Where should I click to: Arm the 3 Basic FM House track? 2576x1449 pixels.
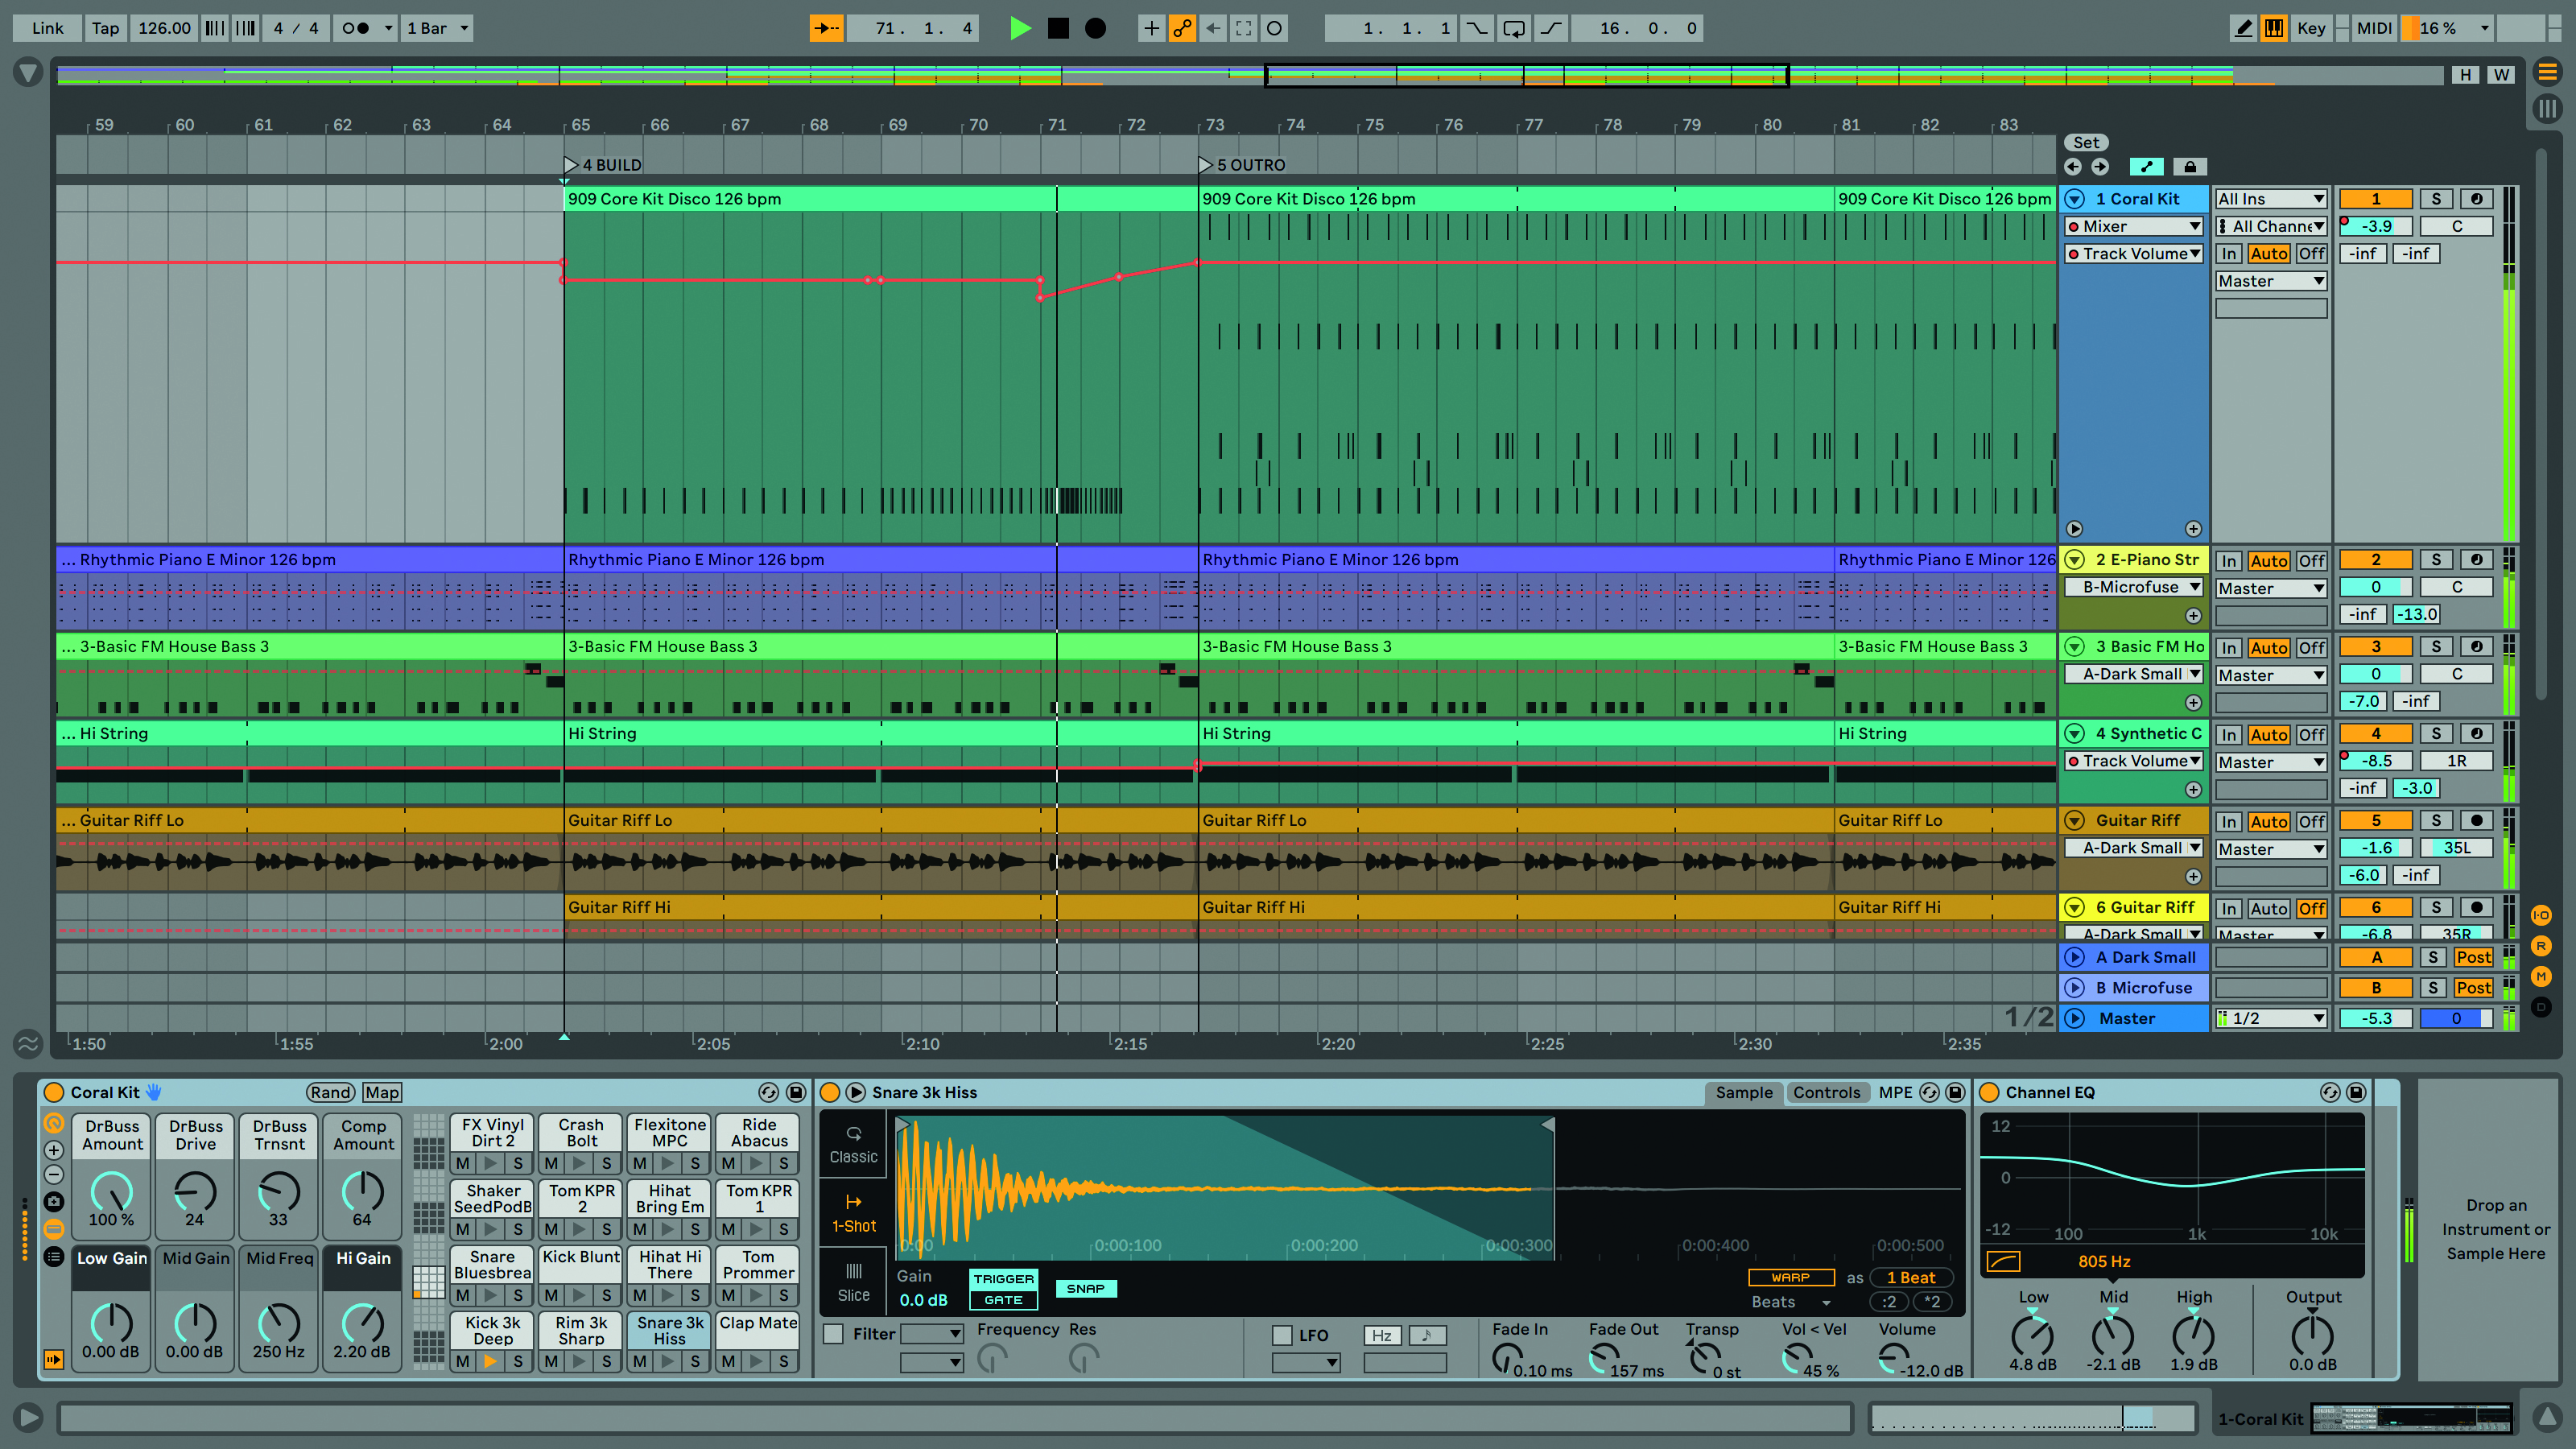[2476, 647]
